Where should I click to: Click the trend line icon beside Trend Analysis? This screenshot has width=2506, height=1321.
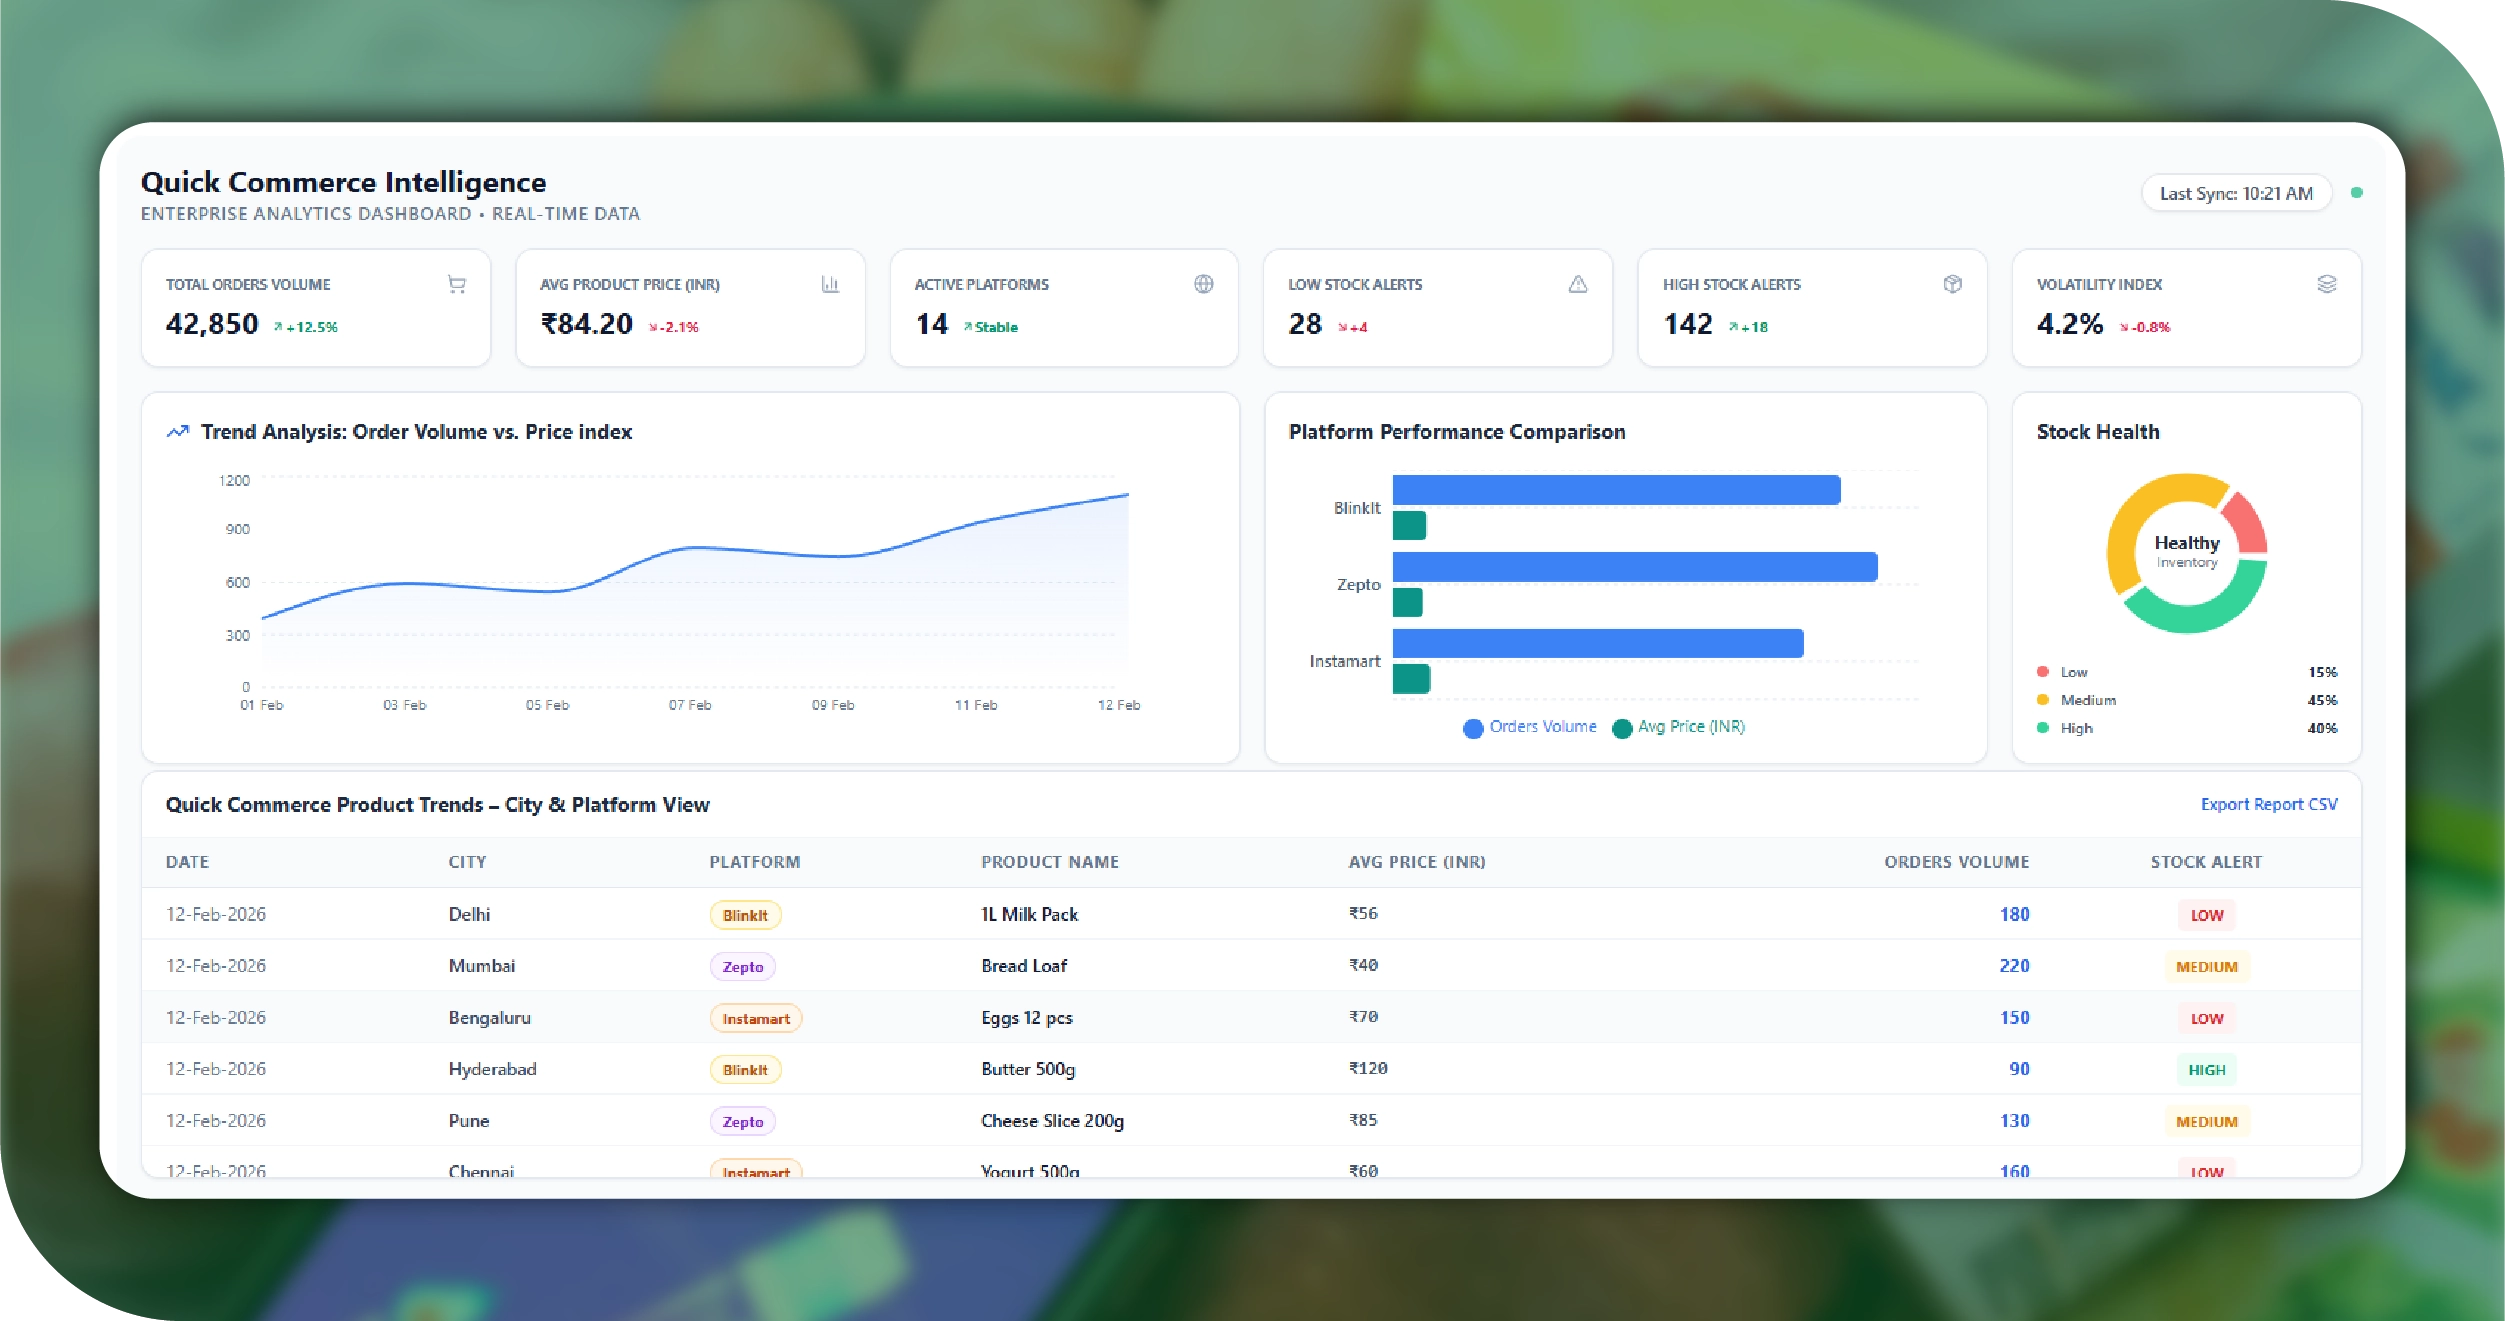coord(178,432)
